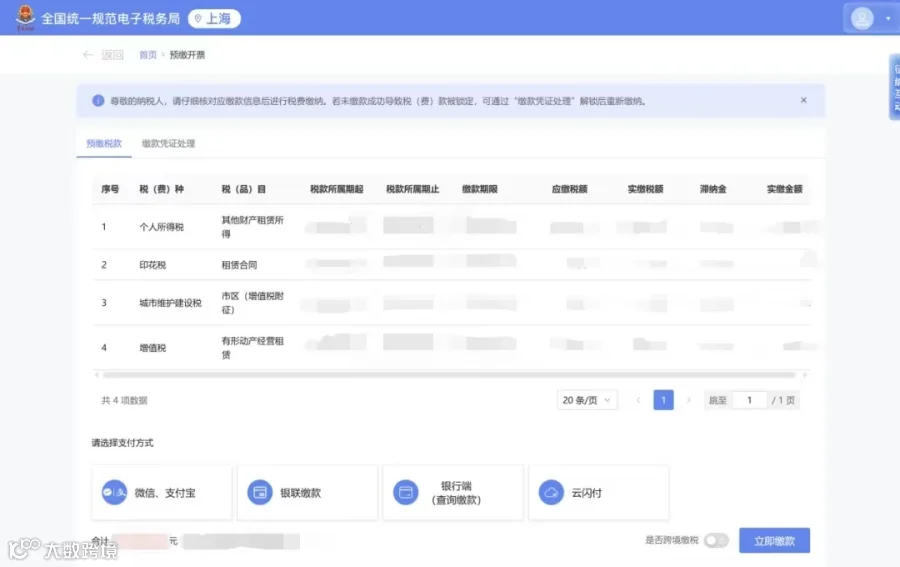Toggle the 是否跨境缴税 switch

(x=716, y=540)
